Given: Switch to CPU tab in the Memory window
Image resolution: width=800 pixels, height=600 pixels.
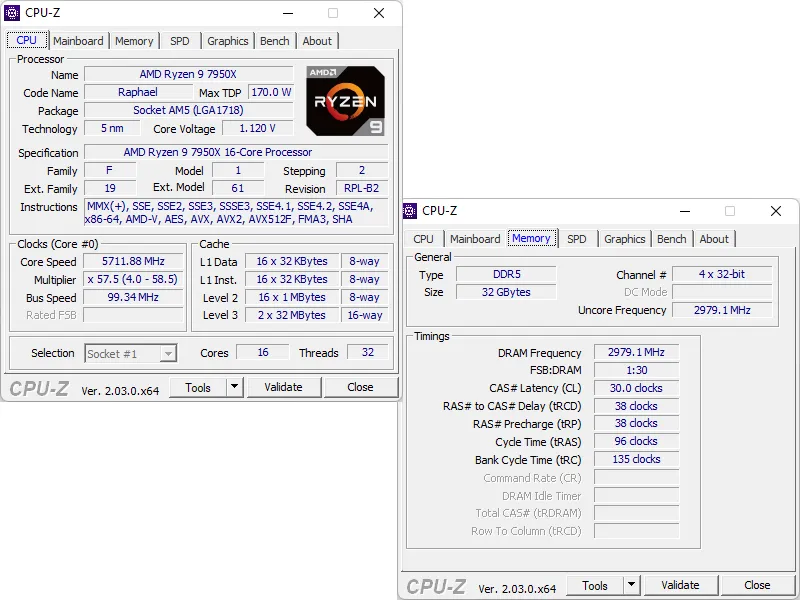Looking at the screenshot, I should point(423,239).
